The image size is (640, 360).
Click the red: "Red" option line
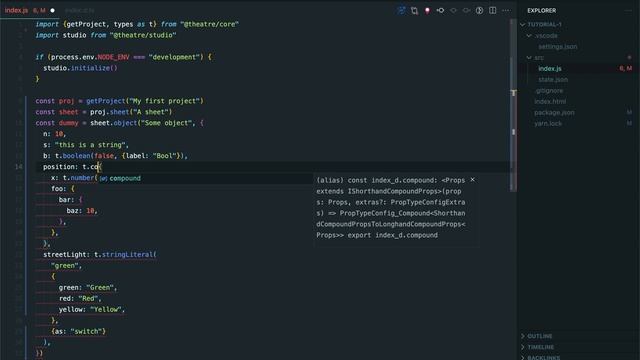click(80, 298)
